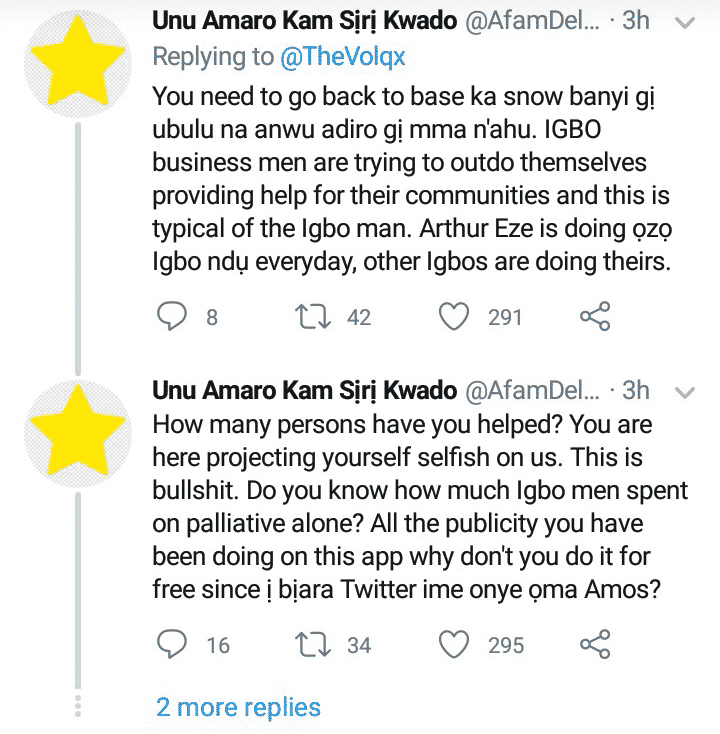Share the first tweet about Igbo businessmen
Image resolution: width=720 pixels, height=734 pixels.
click(x=595, y=317)
